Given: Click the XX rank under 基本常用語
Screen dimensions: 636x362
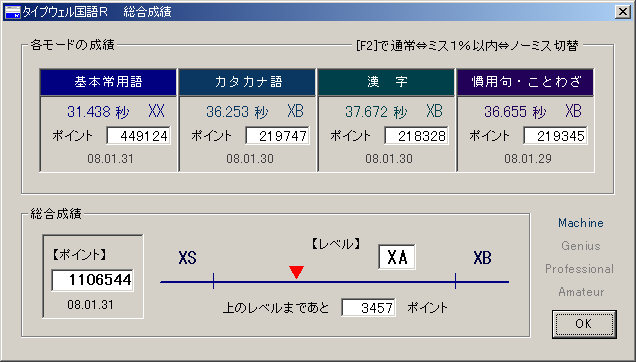Looking at the screenshot, I should coord(156,111).
